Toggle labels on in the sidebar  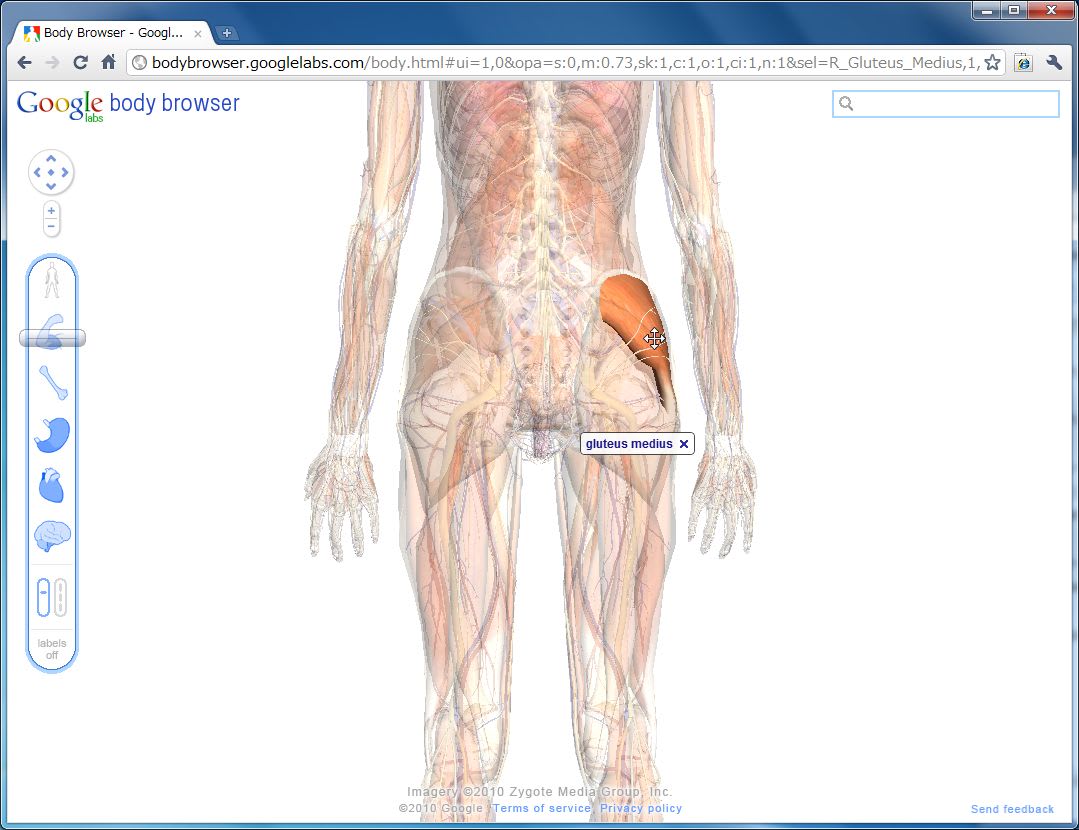[52, 649]
